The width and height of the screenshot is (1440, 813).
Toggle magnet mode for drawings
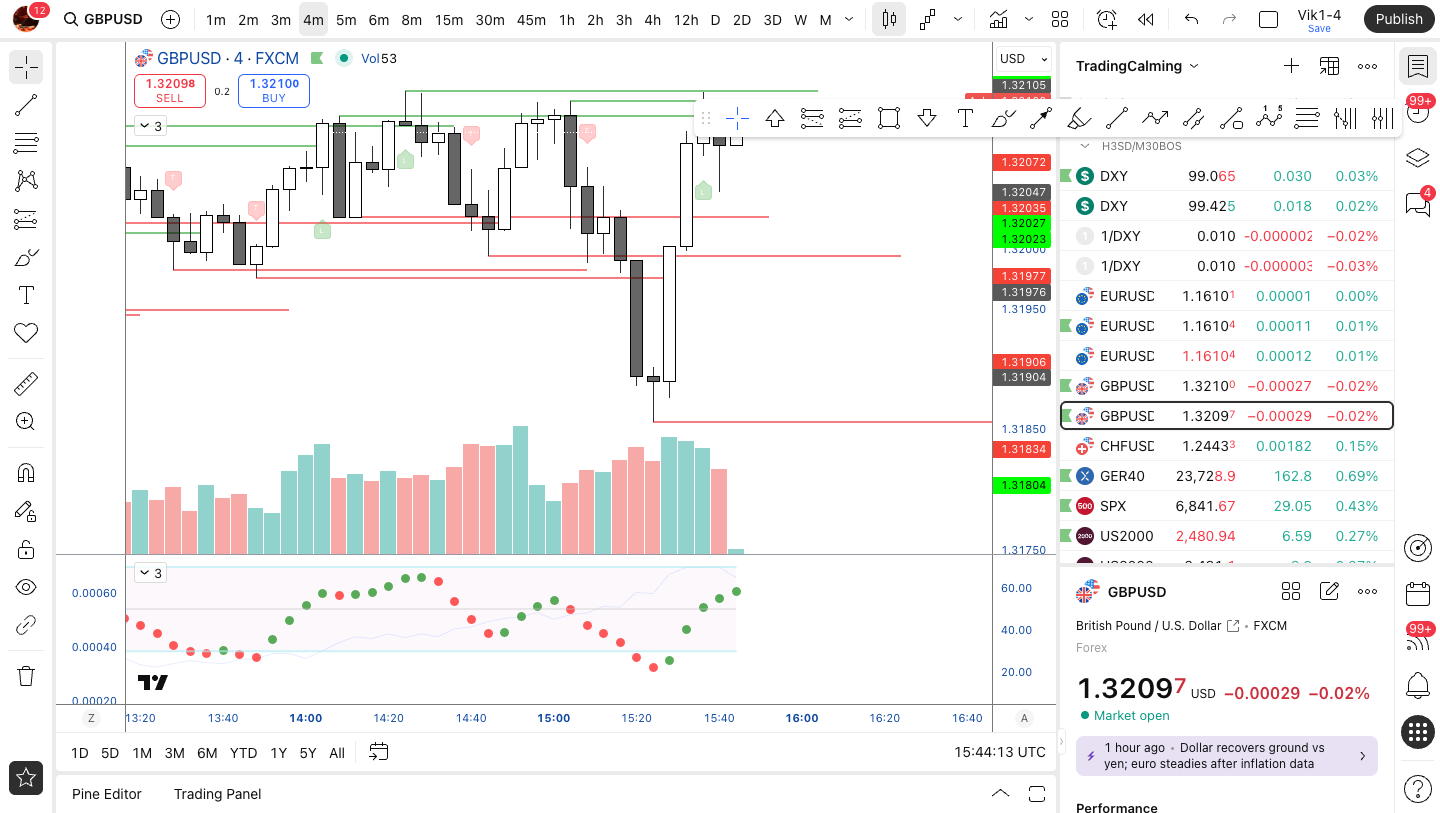coord(26,473)
